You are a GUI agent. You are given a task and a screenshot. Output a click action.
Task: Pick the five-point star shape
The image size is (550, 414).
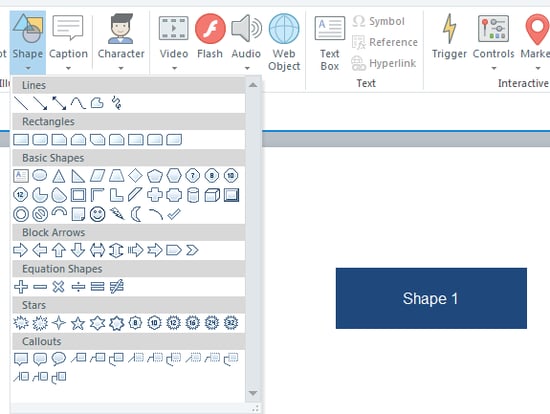click(78, 323)
